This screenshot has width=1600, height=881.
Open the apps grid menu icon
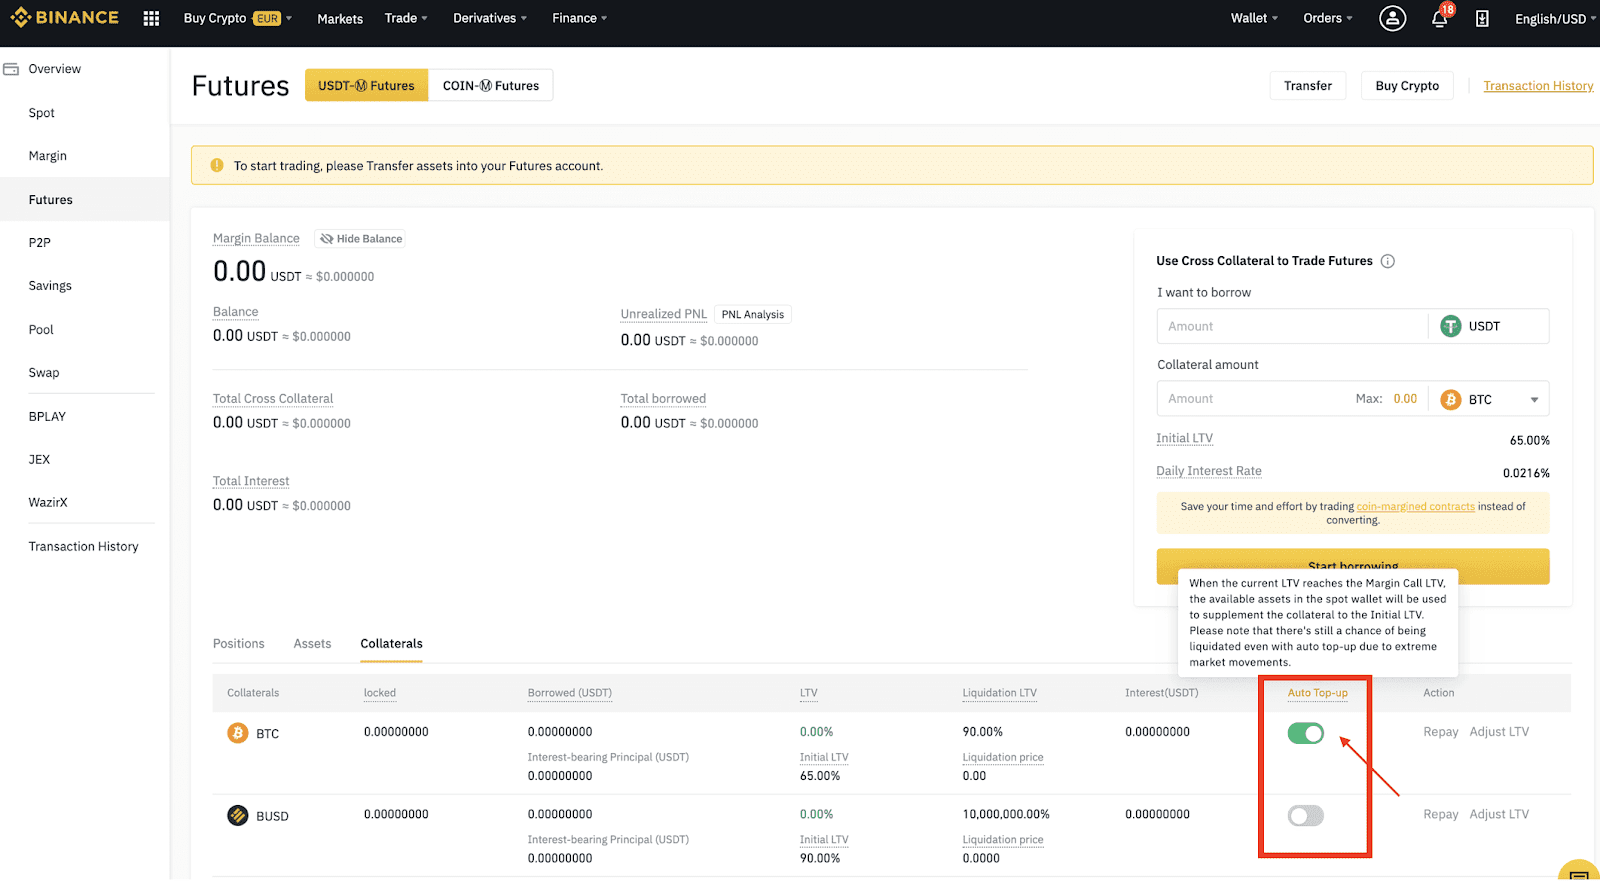(x=151, y=18)
